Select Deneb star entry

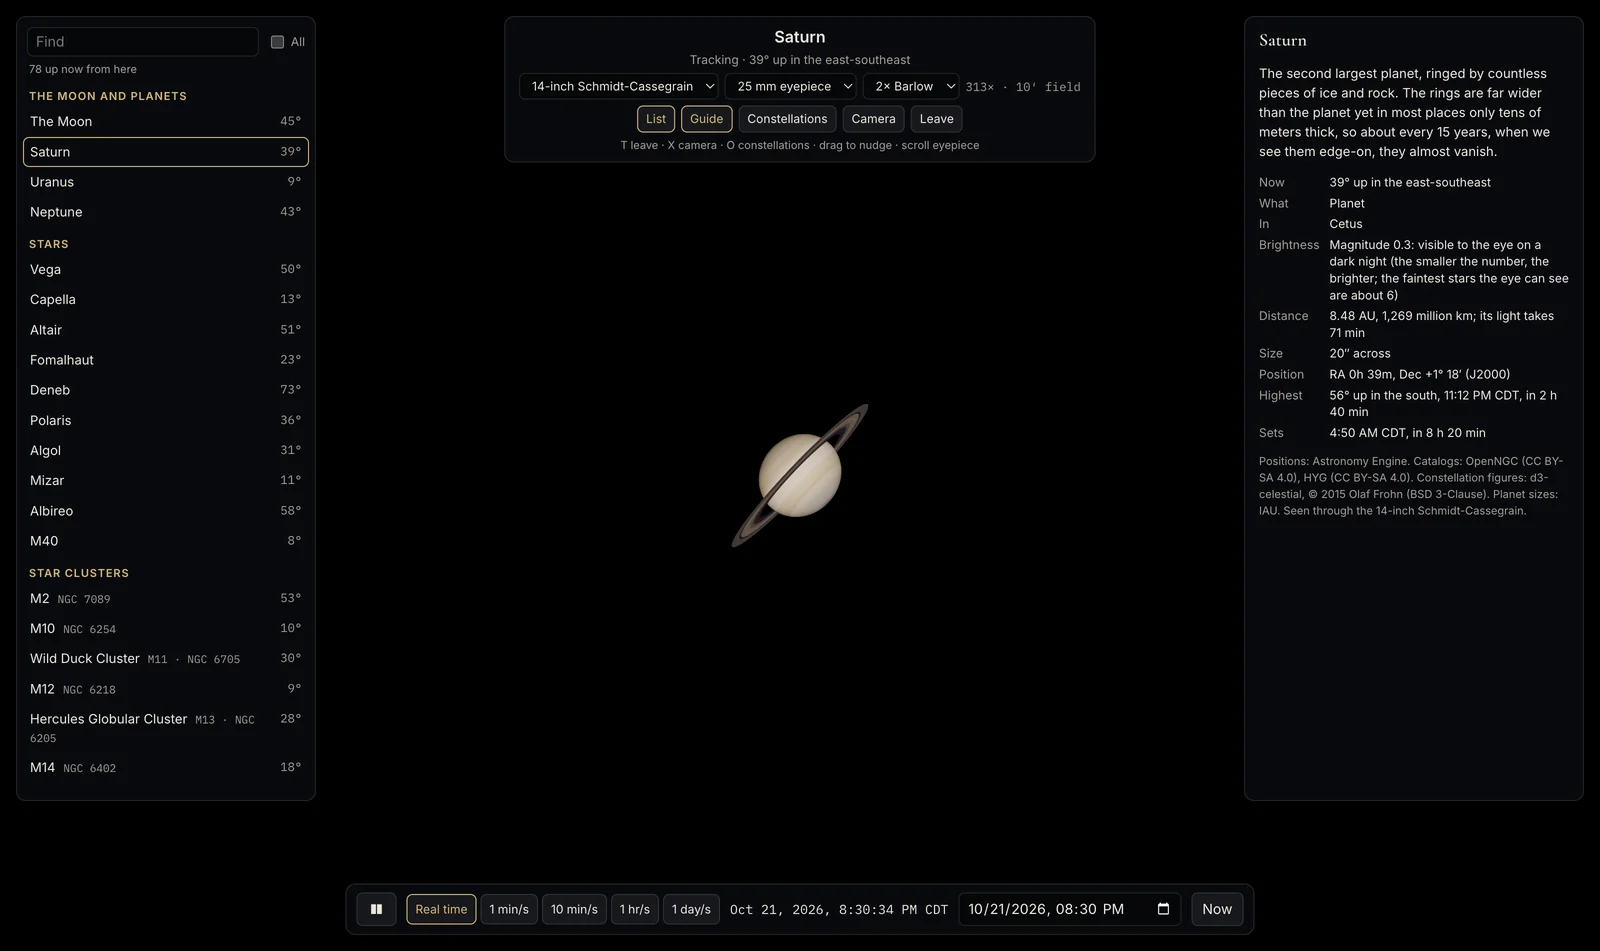[x=166, y=390]
